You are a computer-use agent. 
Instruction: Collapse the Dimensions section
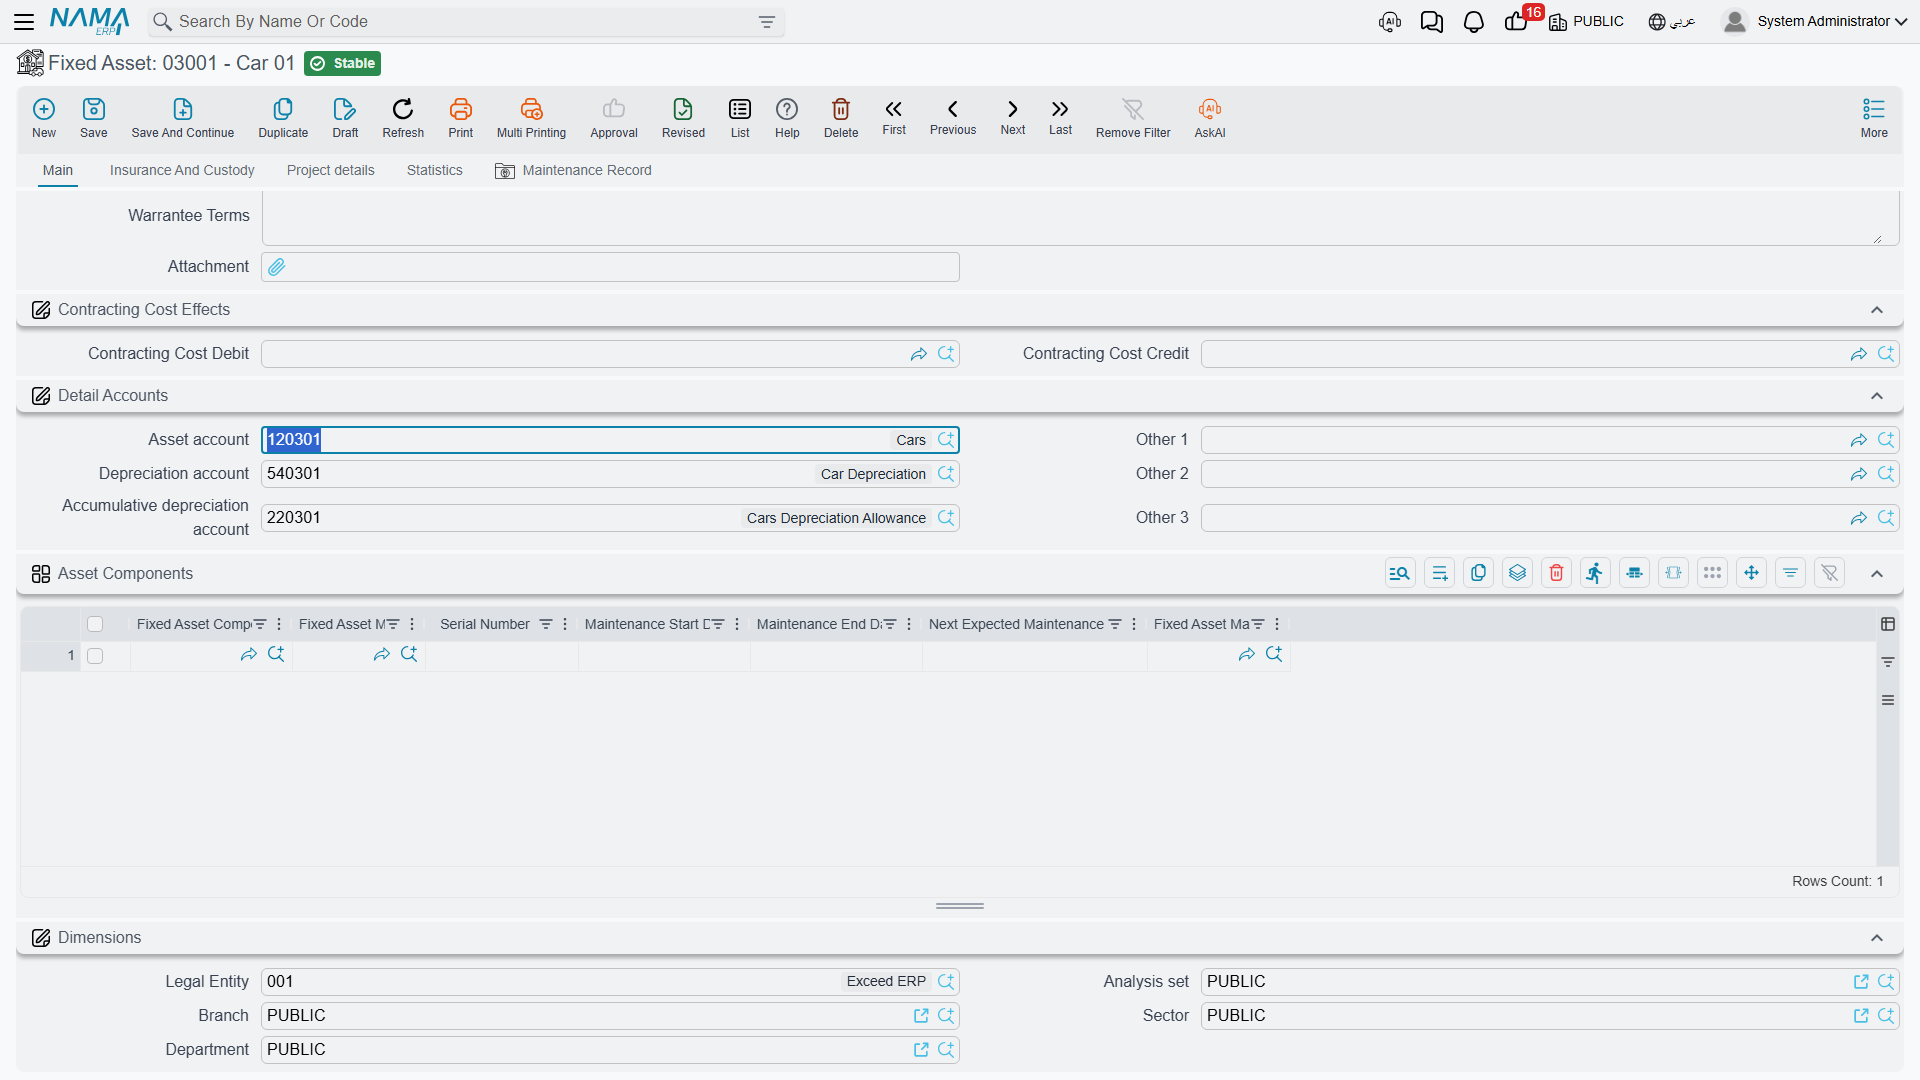1877,938
